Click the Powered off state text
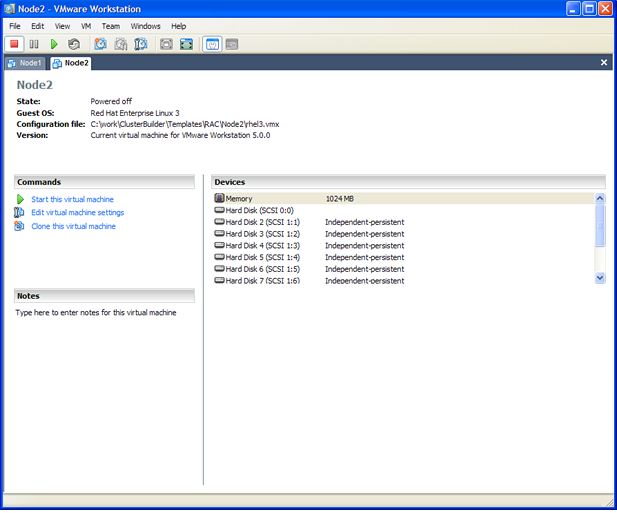 111,101
